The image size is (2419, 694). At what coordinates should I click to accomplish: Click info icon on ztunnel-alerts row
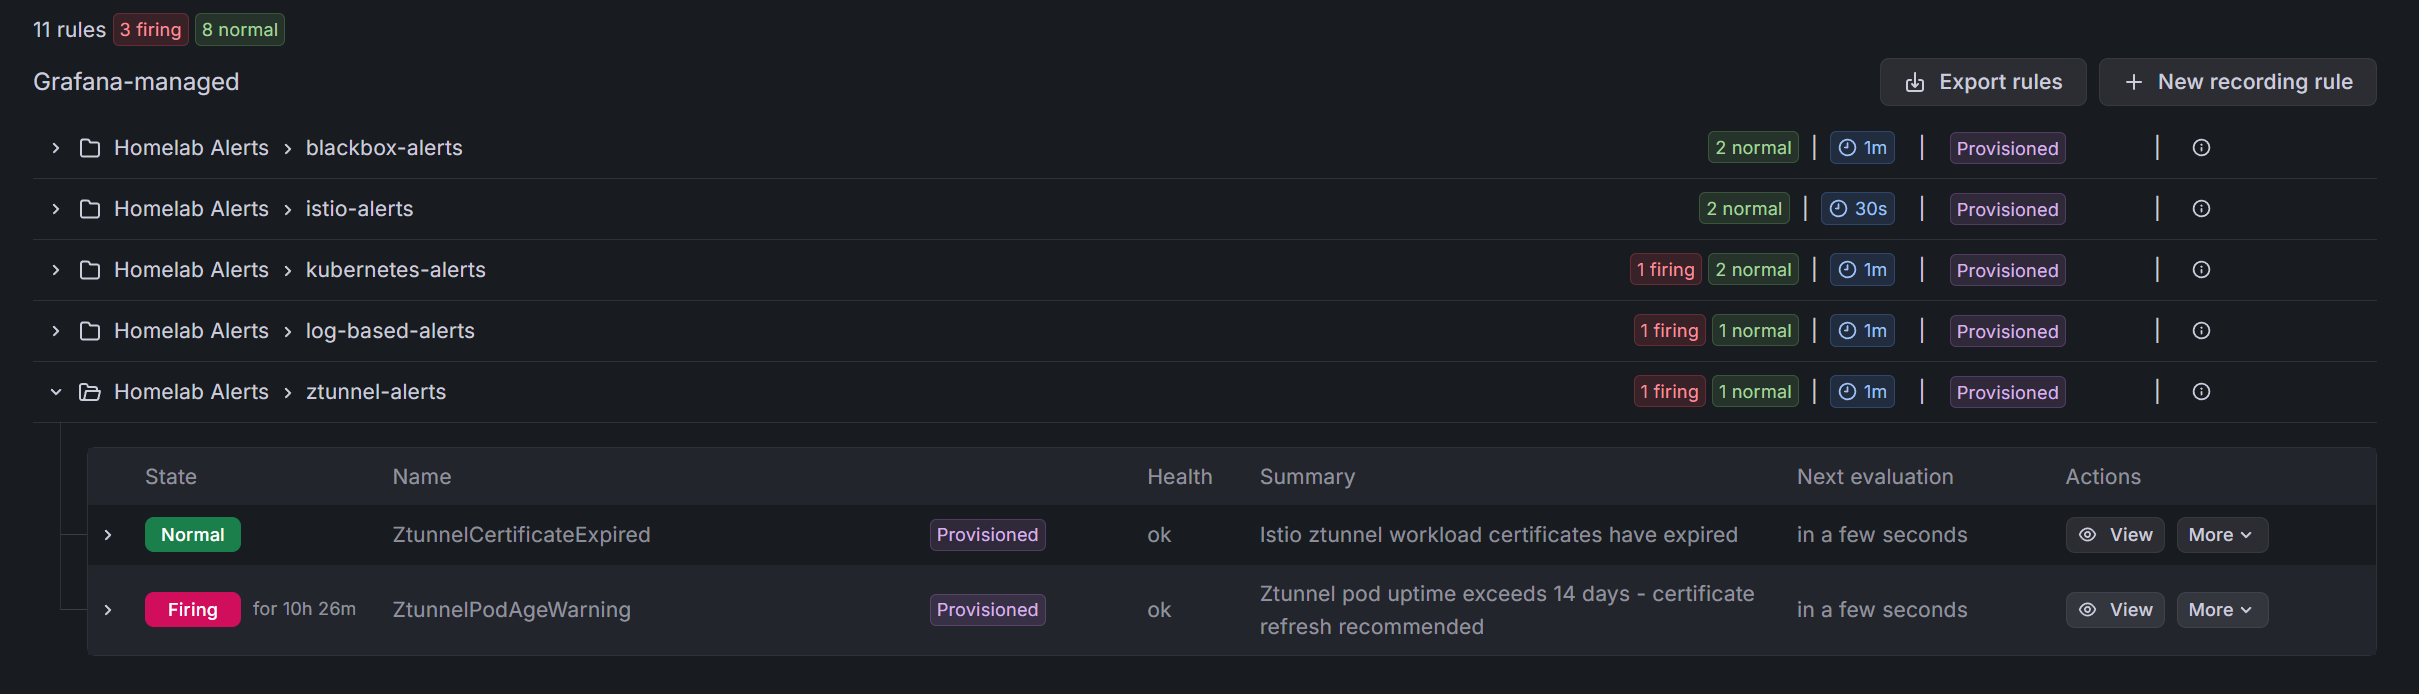tap(2201, 392)
